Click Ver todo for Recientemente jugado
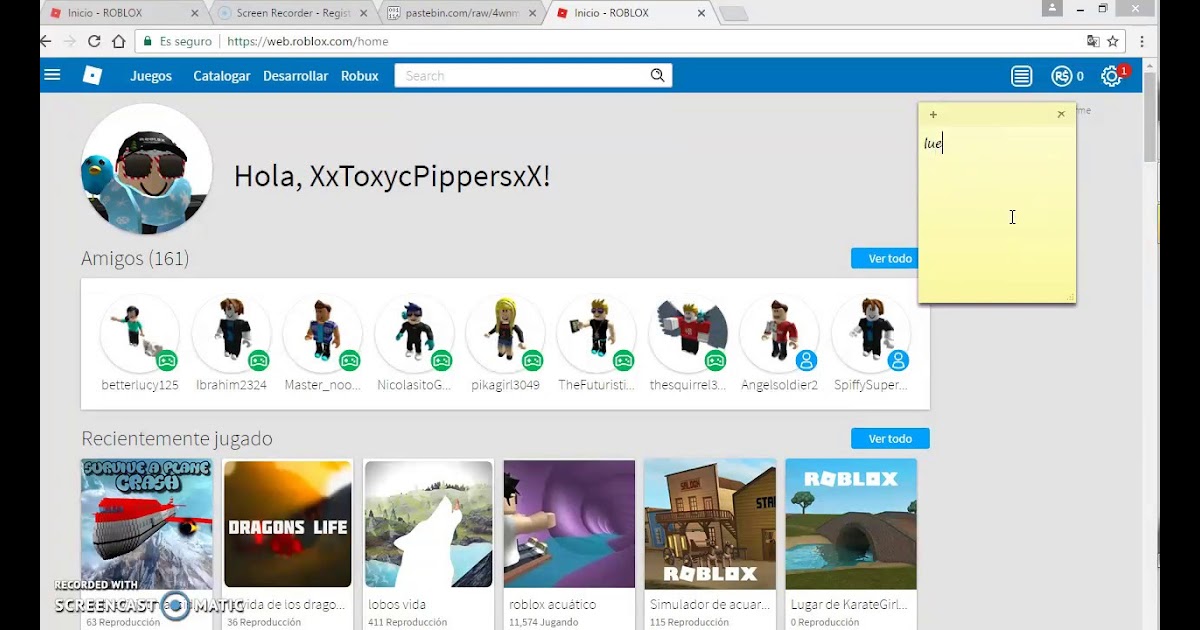This screenshot has height=630, width=1200. [x=890, y=438]
